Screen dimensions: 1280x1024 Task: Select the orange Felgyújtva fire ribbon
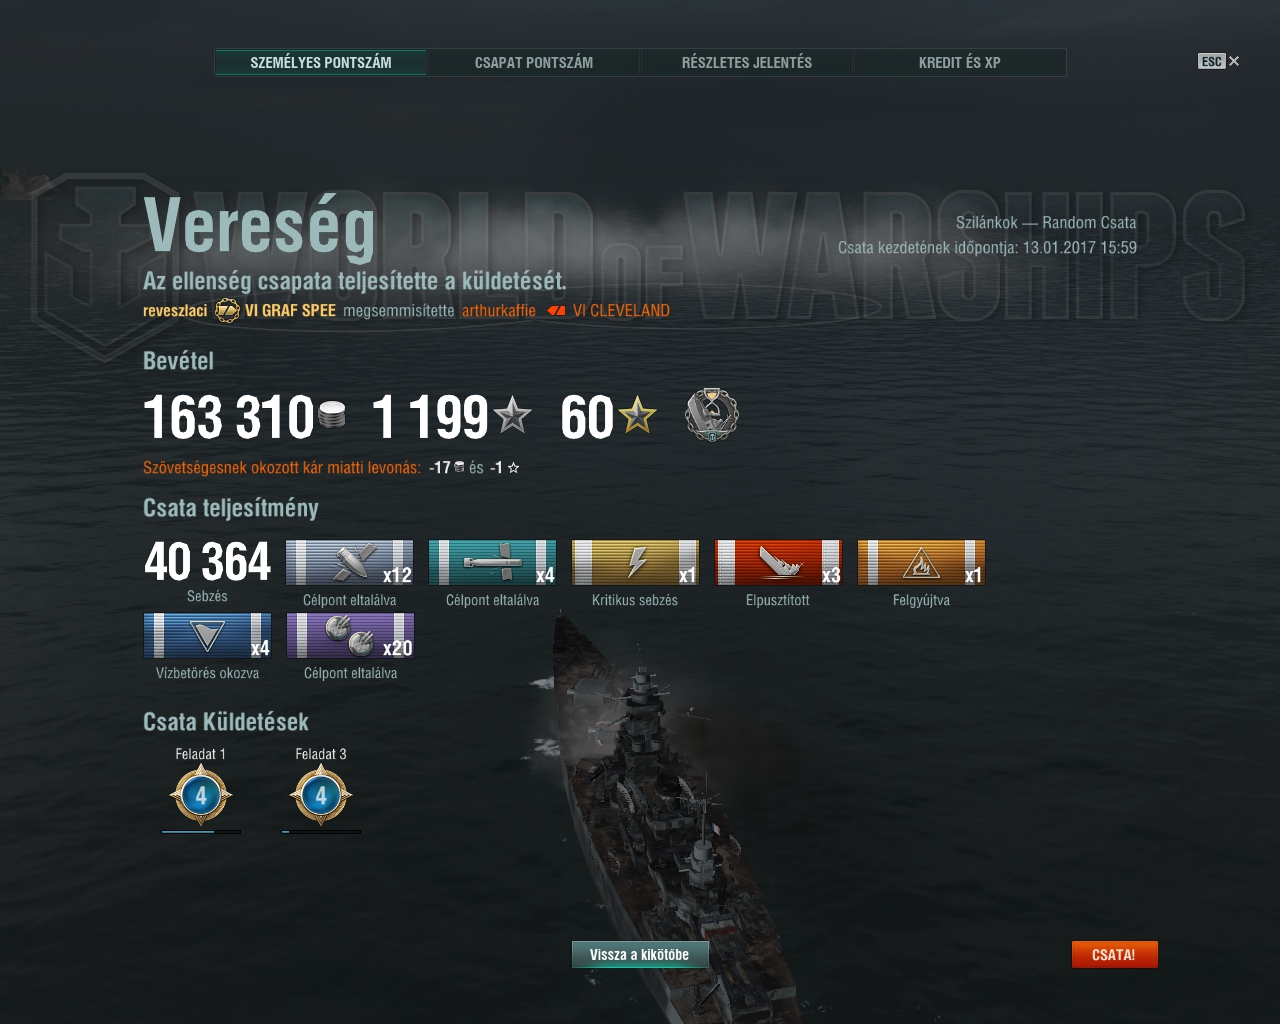click(921, 563)
